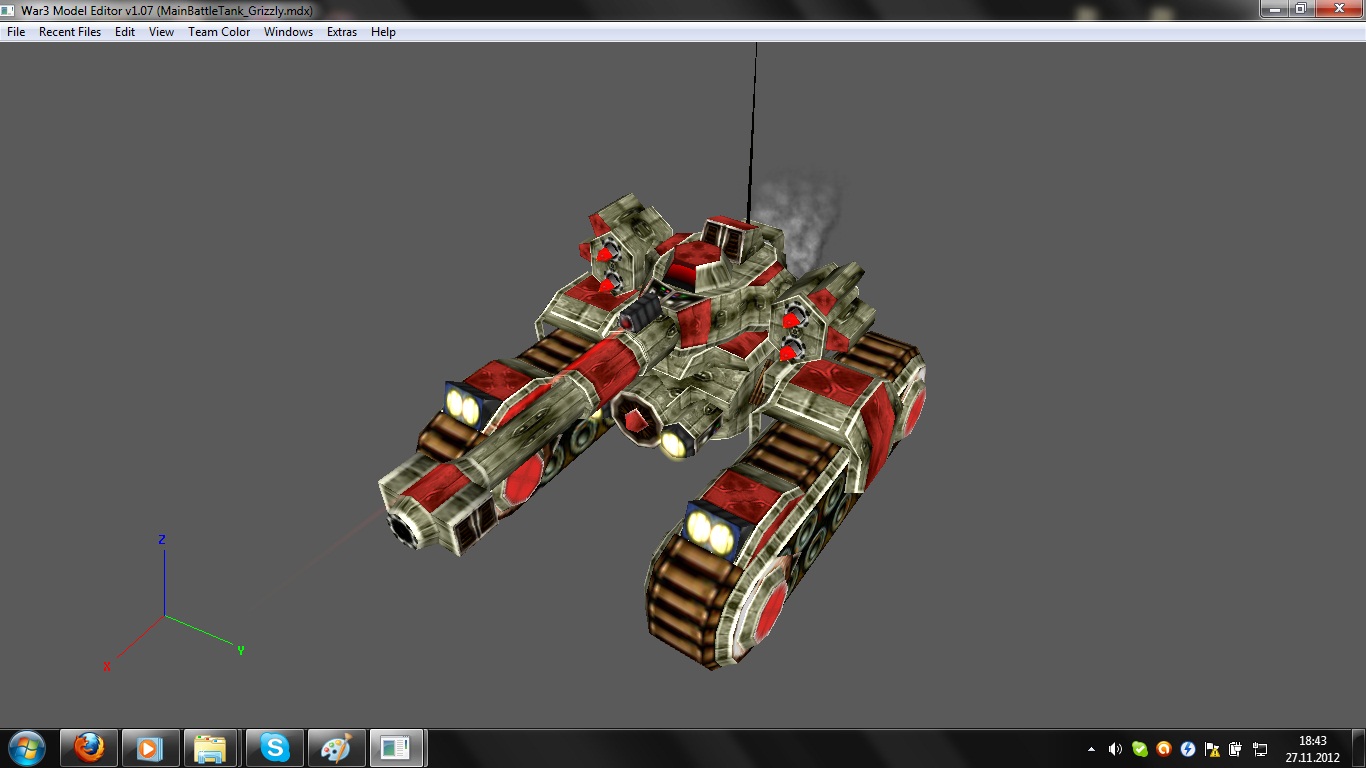Open the network tray icon
The width and height of the screenshot is (1366, 768).
(x=1260, y=749)
